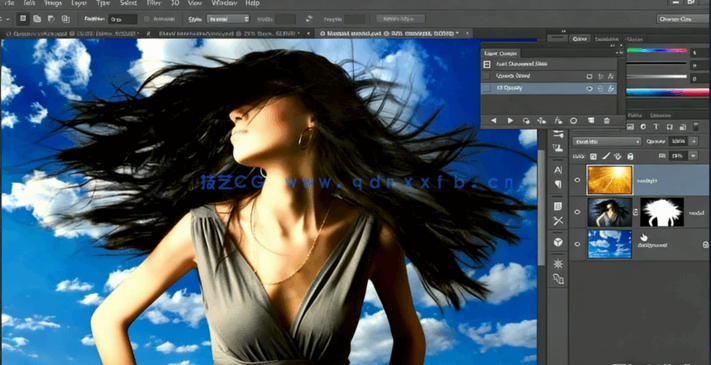Swap width and height arrows icon

(x=309, y=19)
